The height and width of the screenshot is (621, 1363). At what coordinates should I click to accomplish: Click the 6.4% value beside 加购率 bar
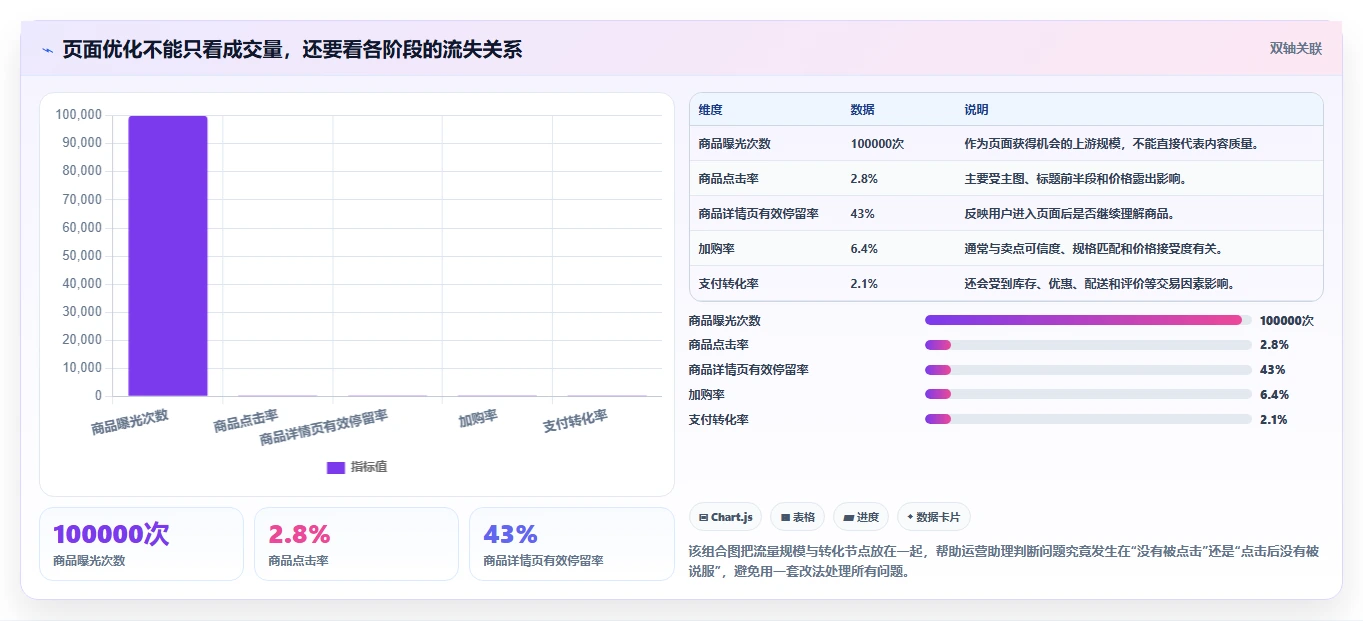1274,395
